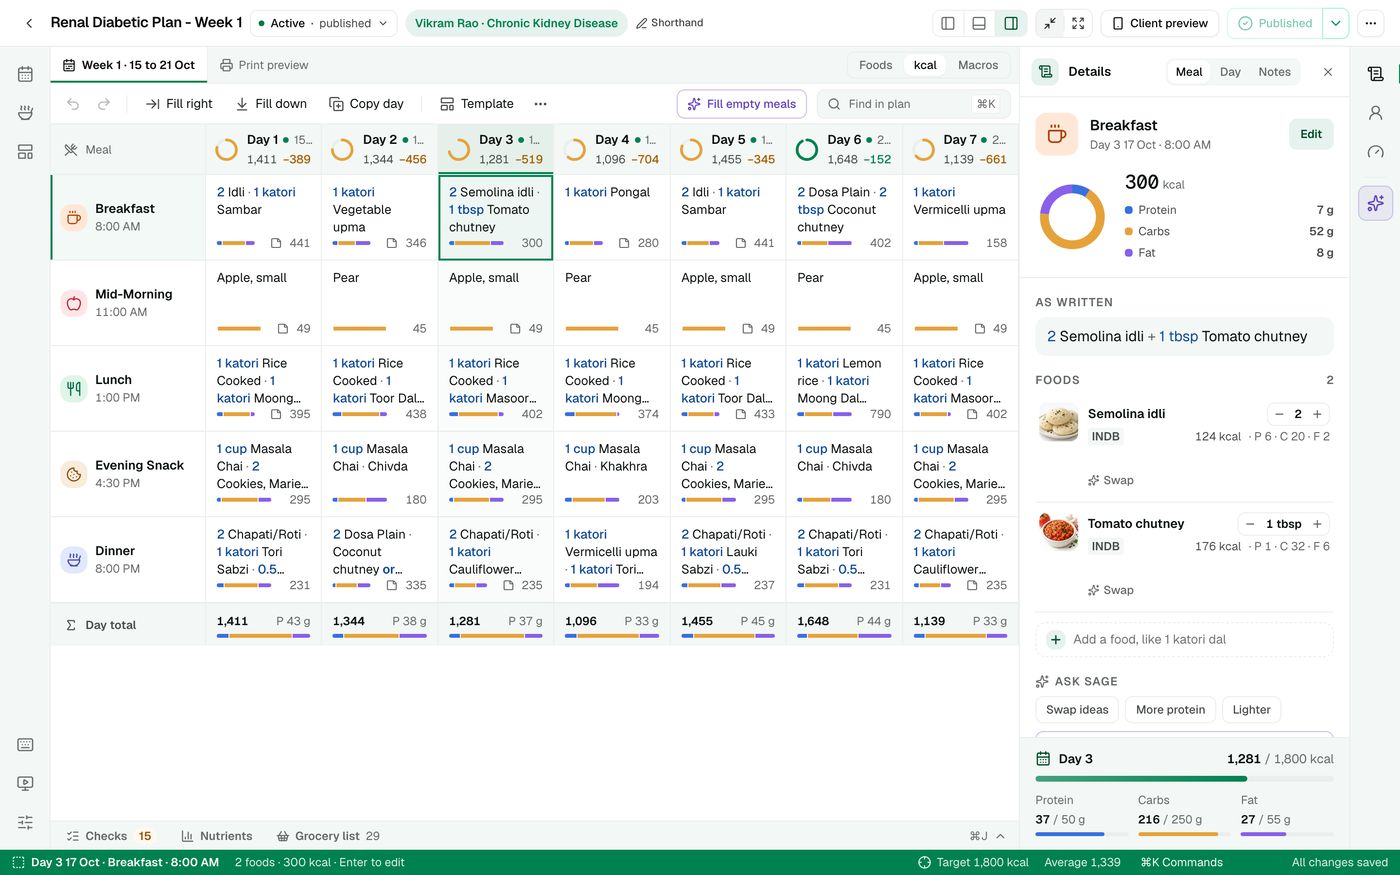Viewport: 1400px width, 875px height.
Task: Click the presentation screen icon in left sidebar
Action: click(x=25, y=784)
